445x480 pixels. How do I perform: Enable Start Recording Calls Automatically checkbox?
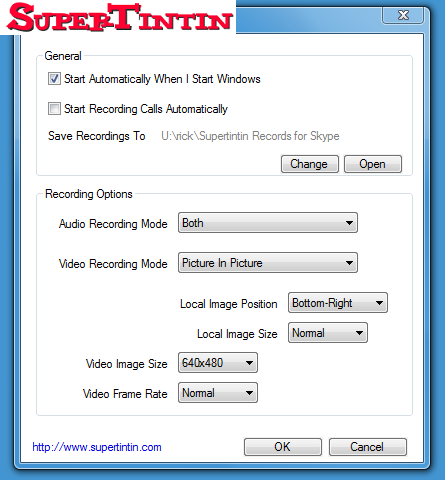[54, 109]
